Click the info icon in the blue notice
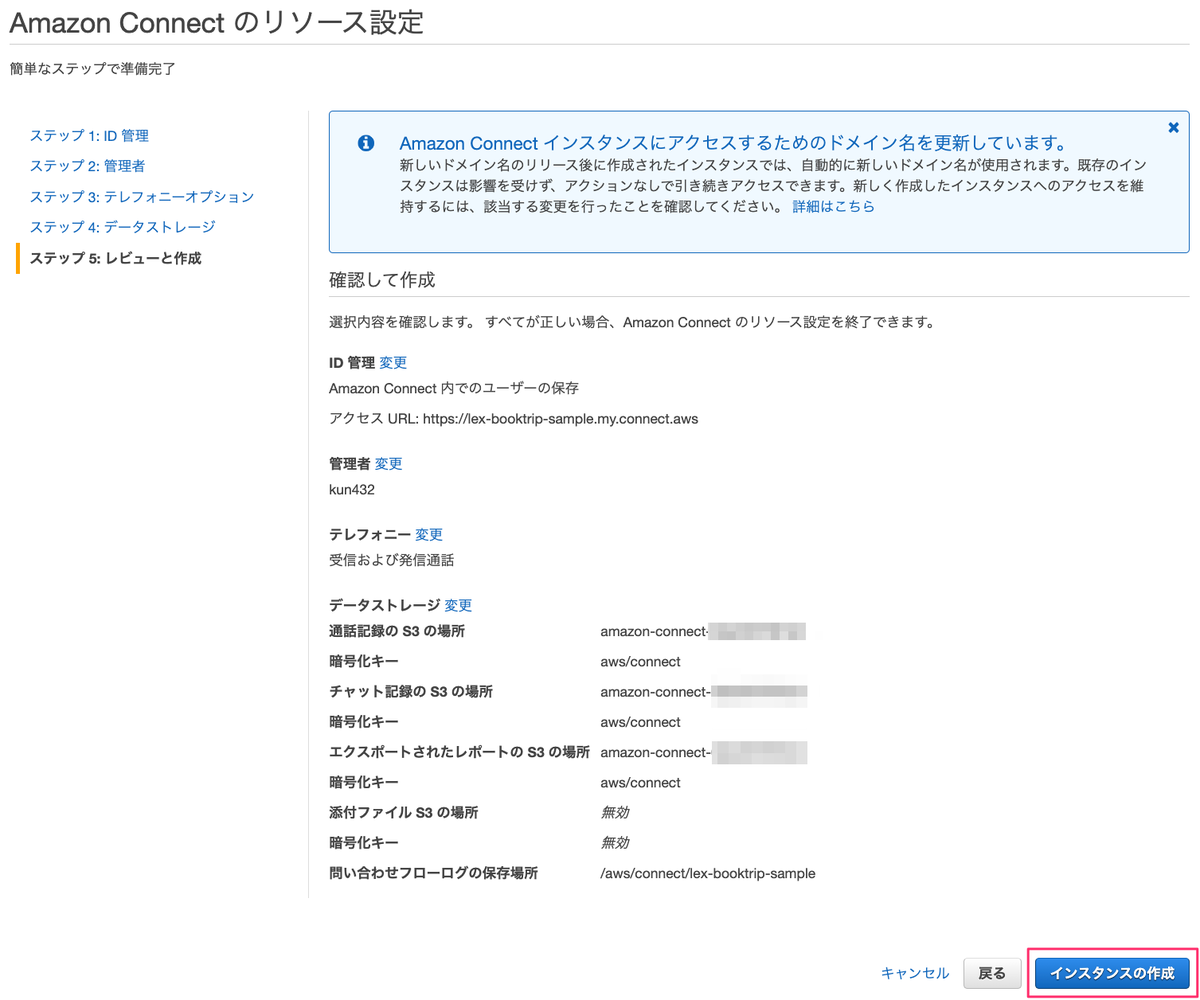Screen dimensions: 1200x1000 (x=366, y=142)
